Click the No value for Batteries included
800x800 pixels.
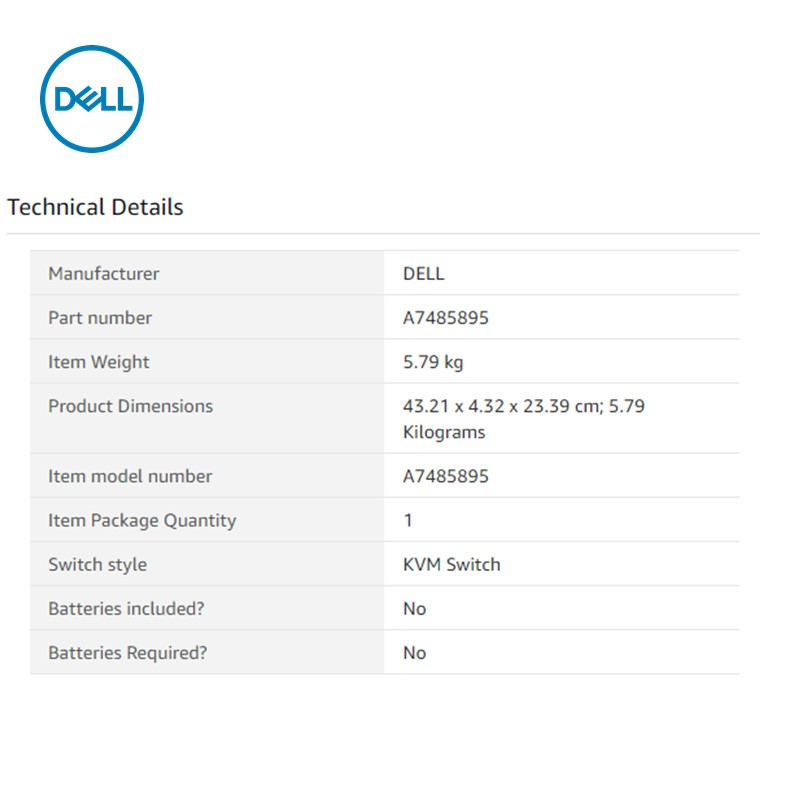pyautogui.click(x=414, y=608)
